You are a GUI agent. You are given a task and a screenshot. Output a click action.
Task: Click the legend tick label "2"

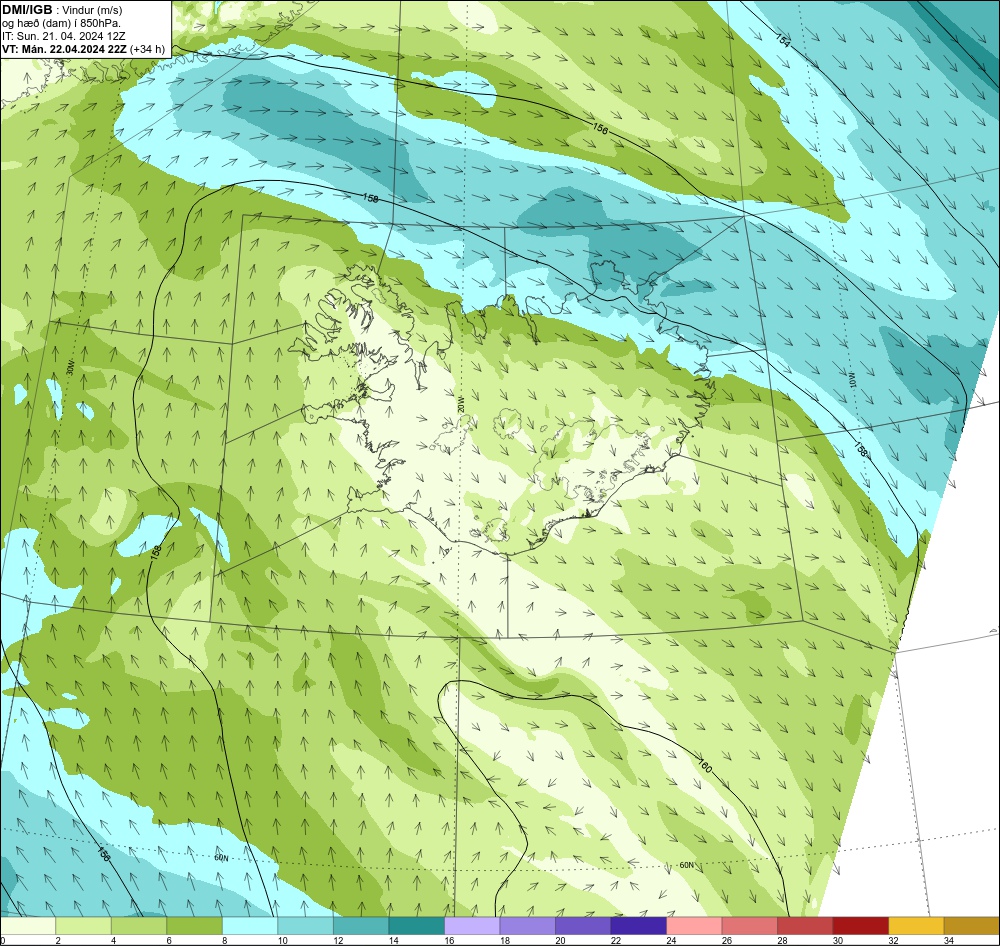pos(57,940)
